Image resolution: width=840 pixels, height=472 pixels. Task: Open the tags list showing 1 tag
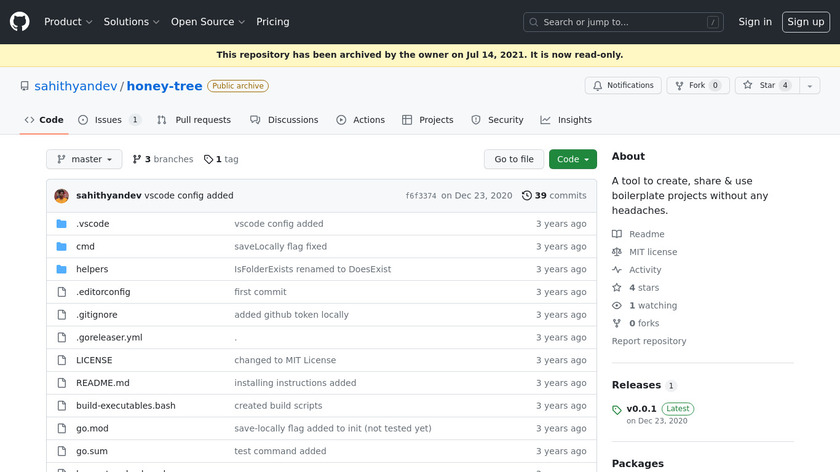221,159
